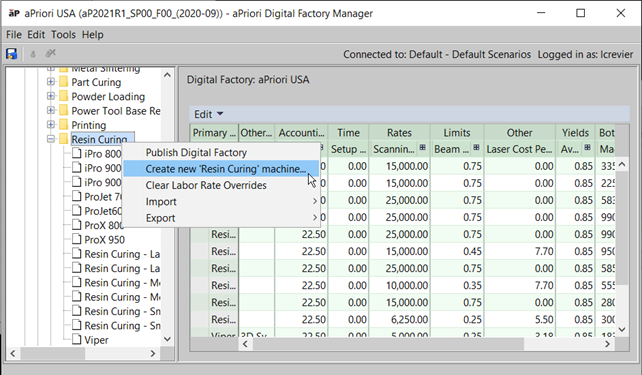The image size is (642, 375).
Task: Click the Time column group header
Action: (x=348, y=133)
